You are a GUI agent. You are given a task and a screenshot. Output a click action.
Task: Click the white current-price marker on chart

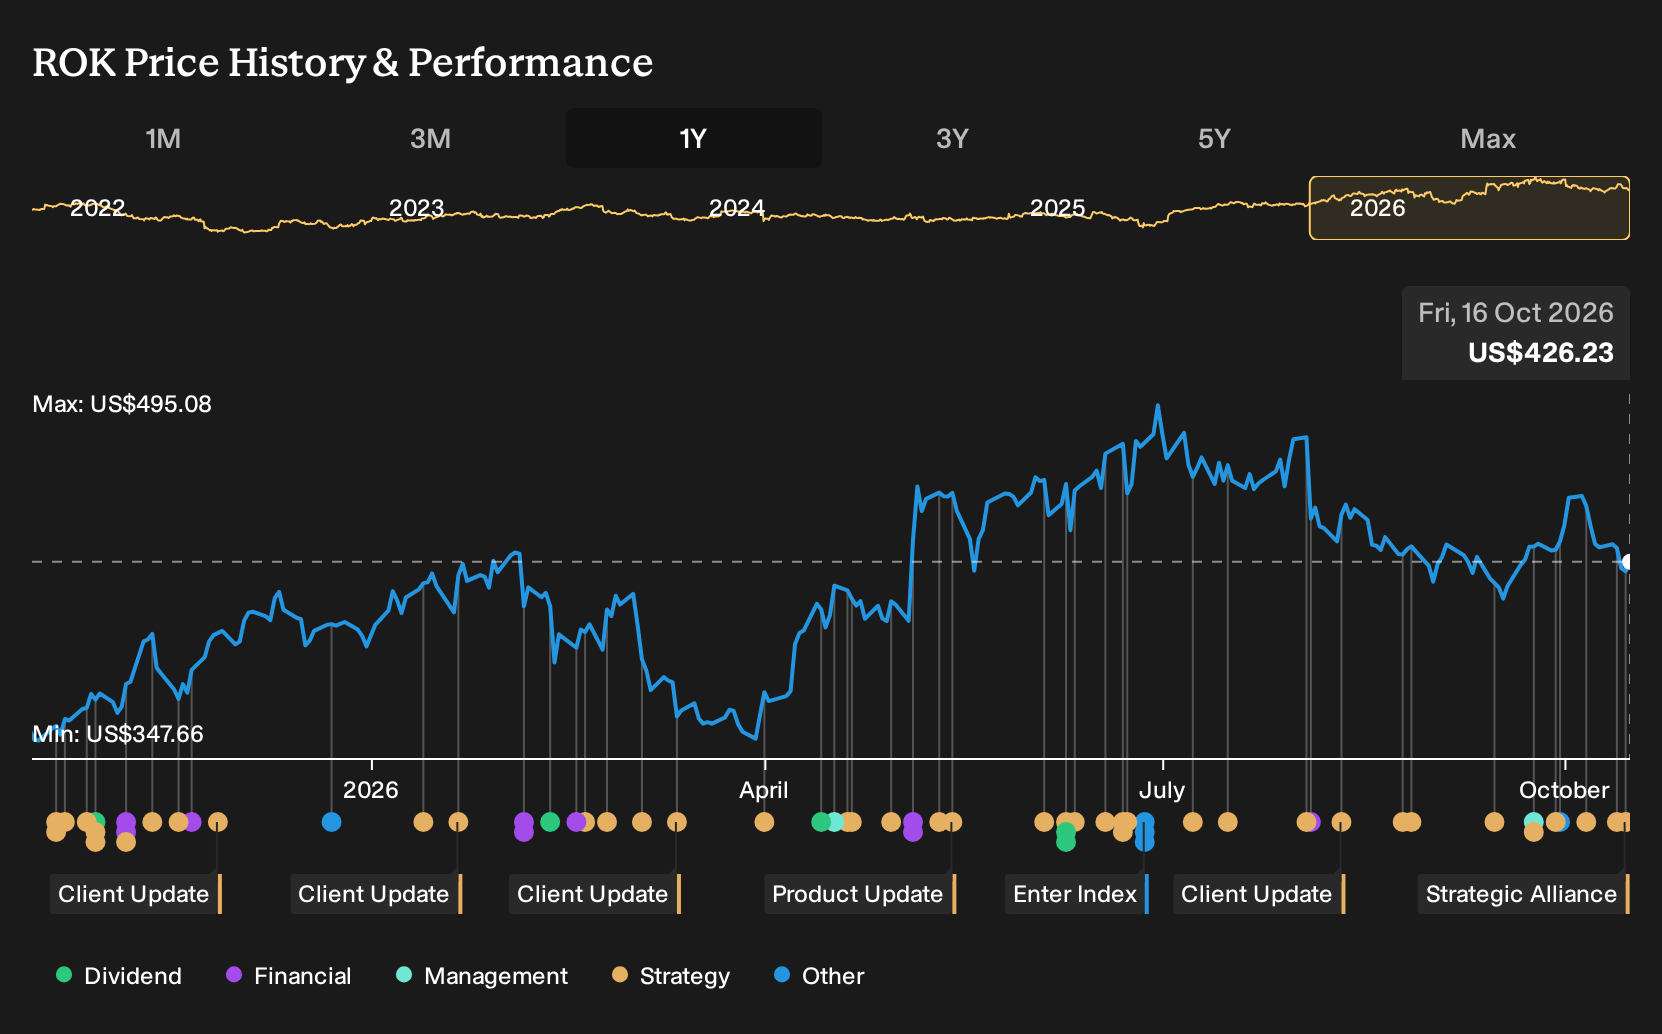point(1627,563)
